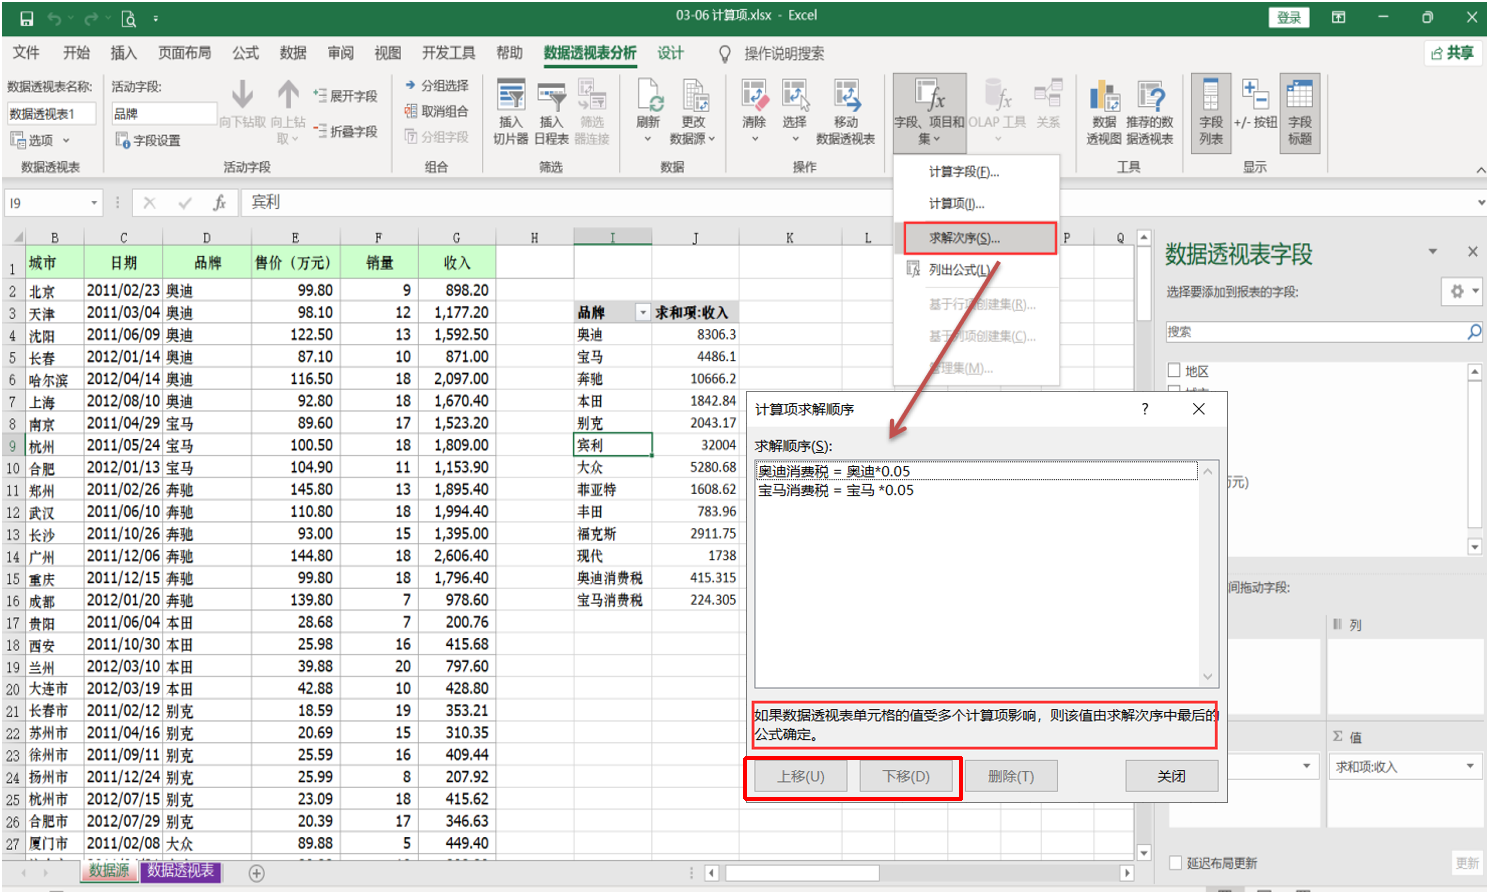Image resolution: width=1492 pixels, height=895 pixels.
Task: Open the field pane options dropdown arrow
Action: point(1432,252)
